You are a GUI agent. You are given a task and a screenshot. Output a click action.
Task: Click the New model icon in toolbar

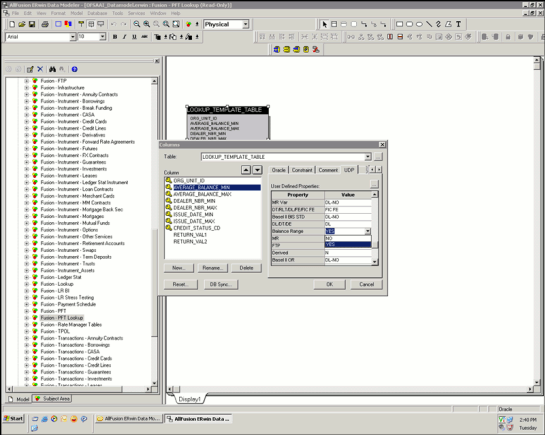12,24
